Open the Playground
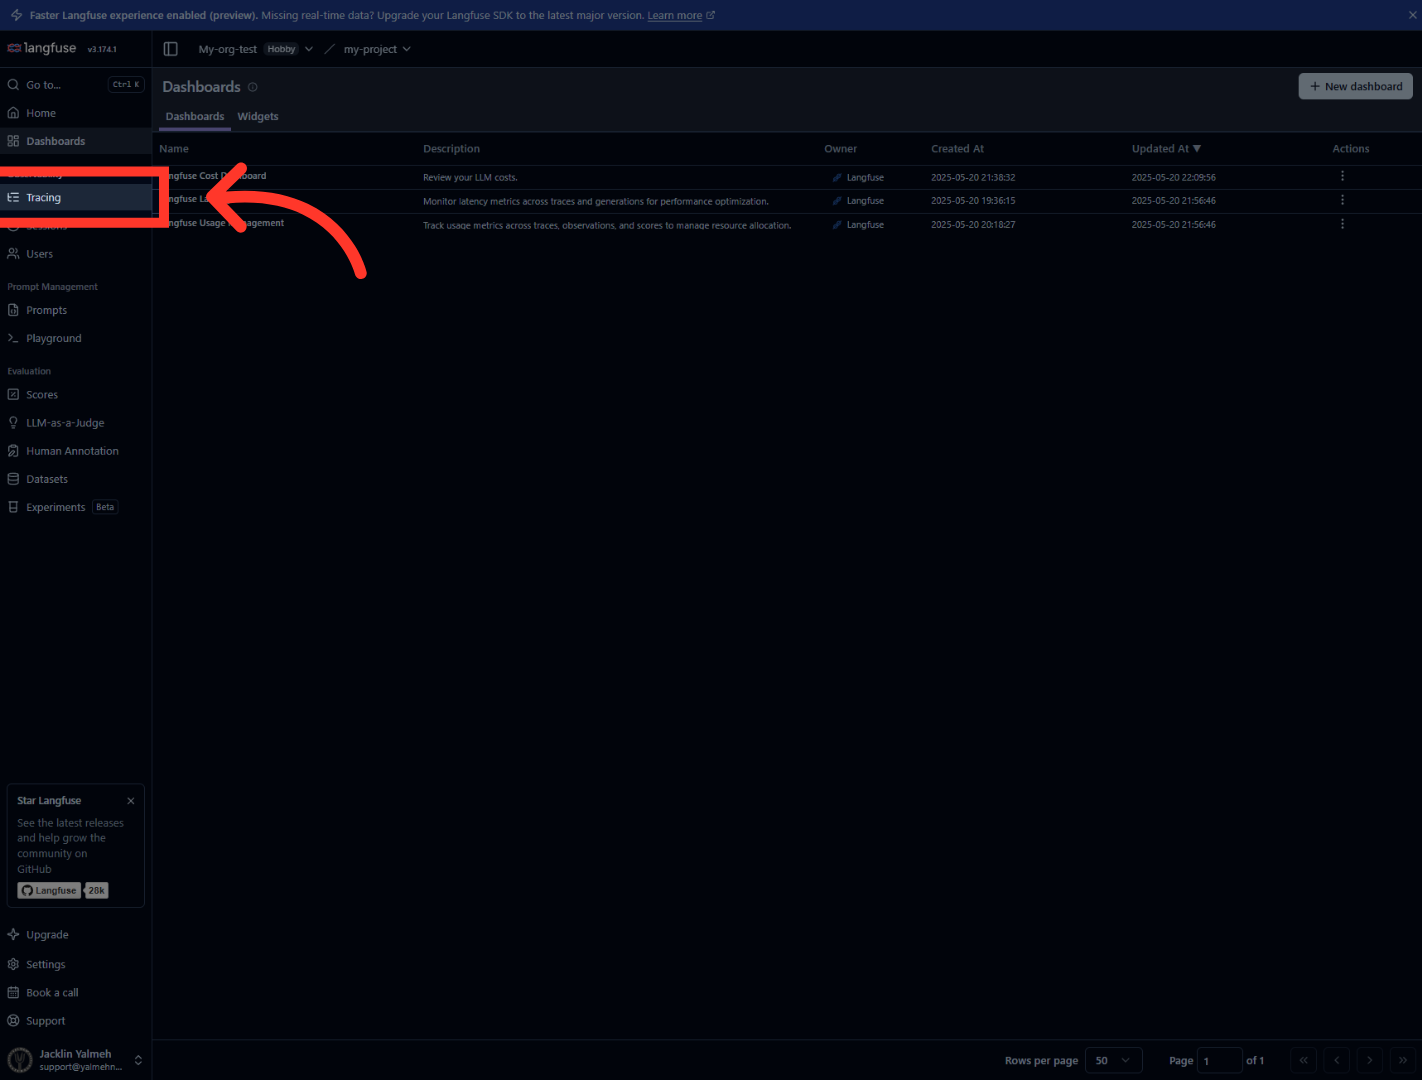The image size is (1422, 1080). pos(76,338)
